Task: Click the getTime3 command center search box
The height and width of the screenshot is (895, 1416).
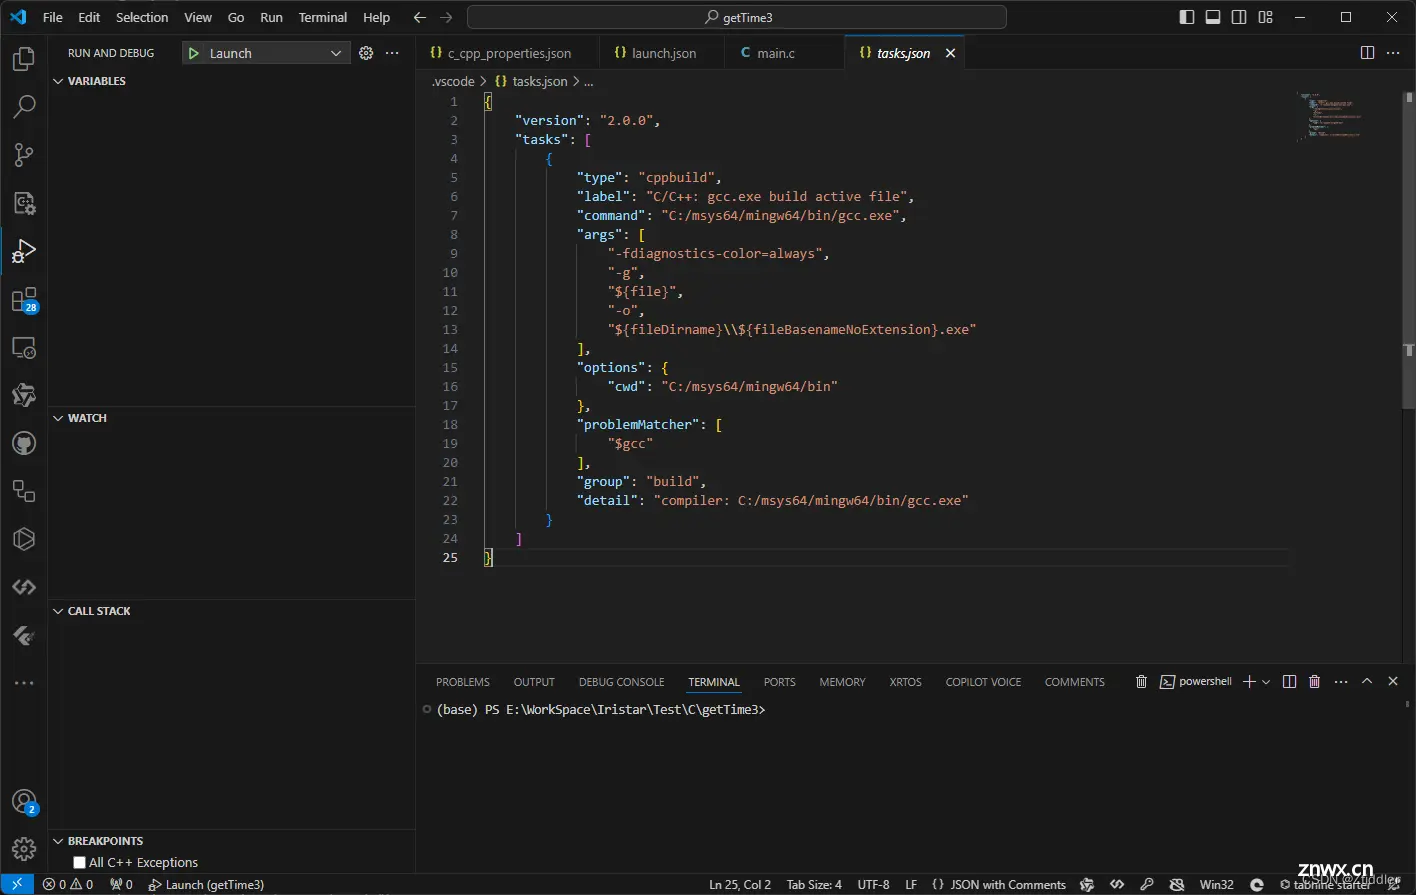Action: [737, 17]
